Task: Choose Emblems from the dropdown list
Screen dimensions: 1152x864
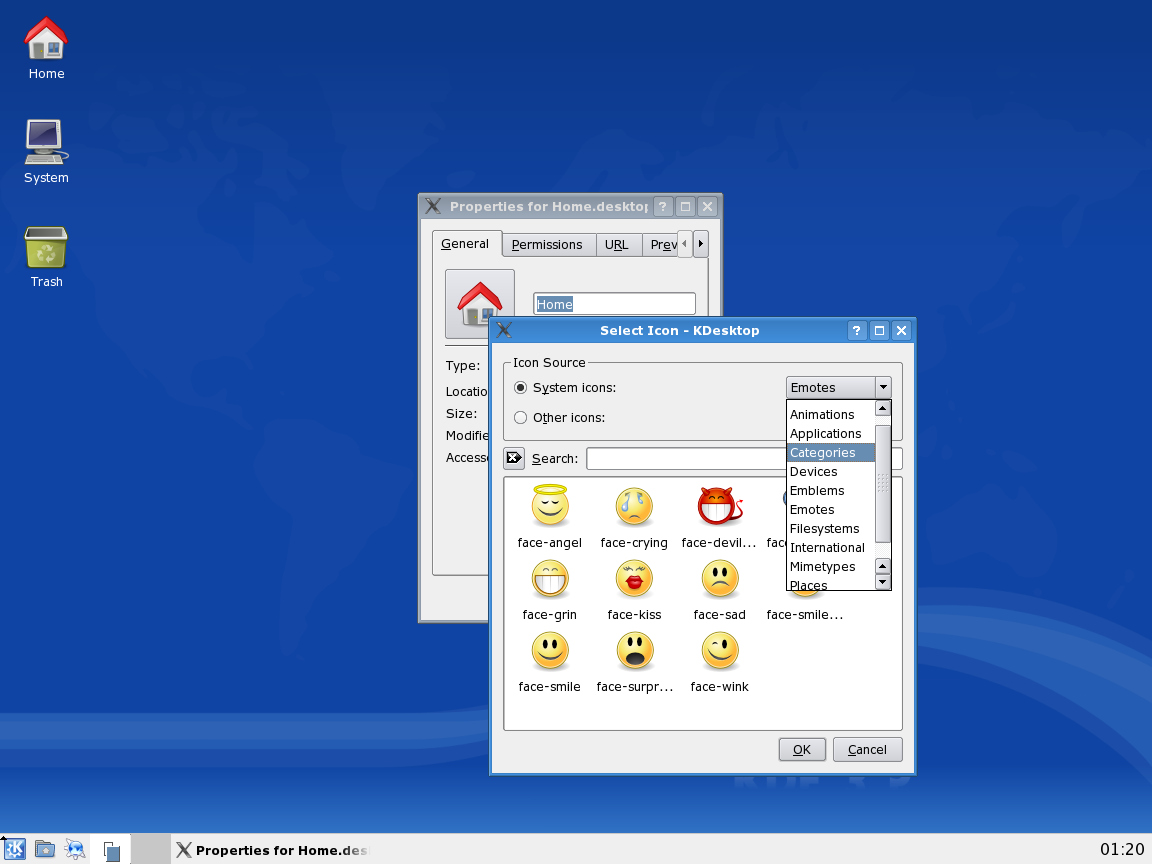Action: [x=831, y=491]
